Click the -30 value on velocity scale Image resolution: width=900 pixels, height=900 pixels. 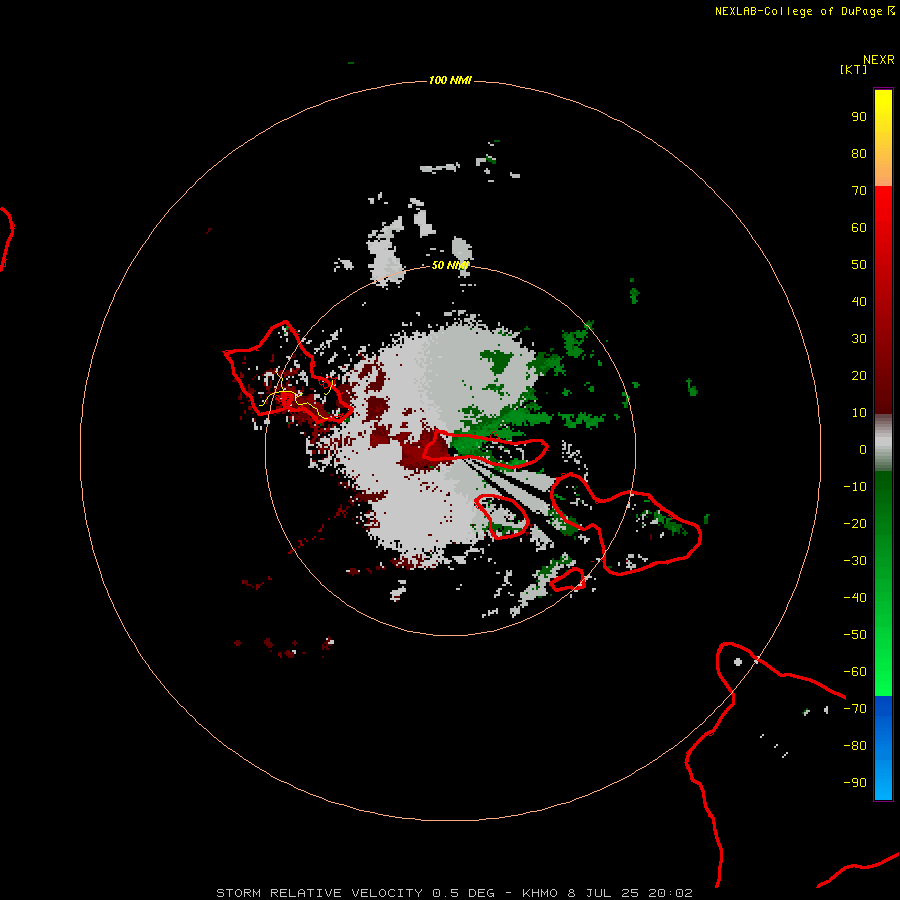pos(855,561)
